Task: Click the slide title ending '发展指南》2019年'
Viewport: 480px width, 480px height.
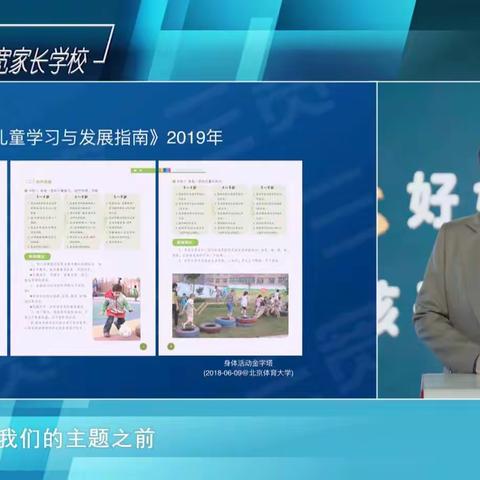Action: tap(111, 137)
